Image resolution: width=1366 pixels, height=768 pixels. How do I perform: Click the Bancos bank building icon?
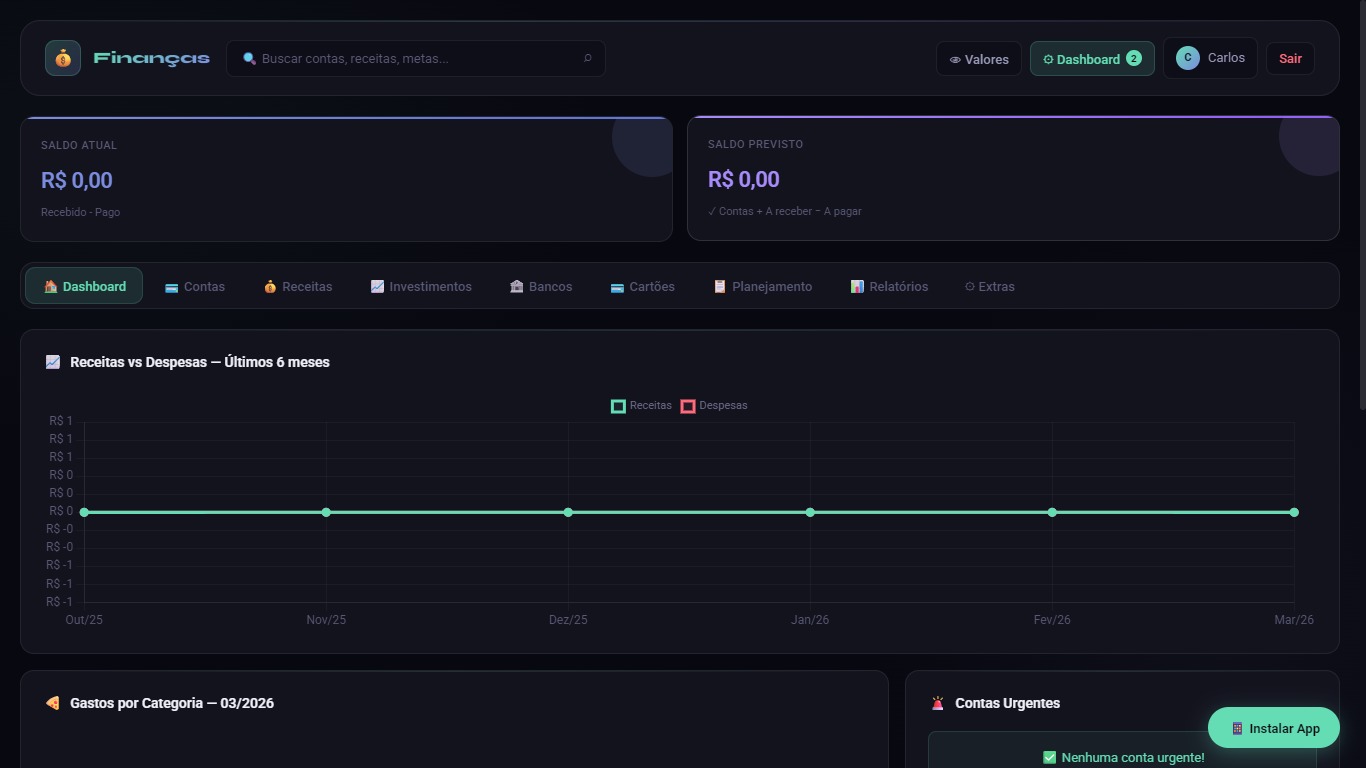516,287
